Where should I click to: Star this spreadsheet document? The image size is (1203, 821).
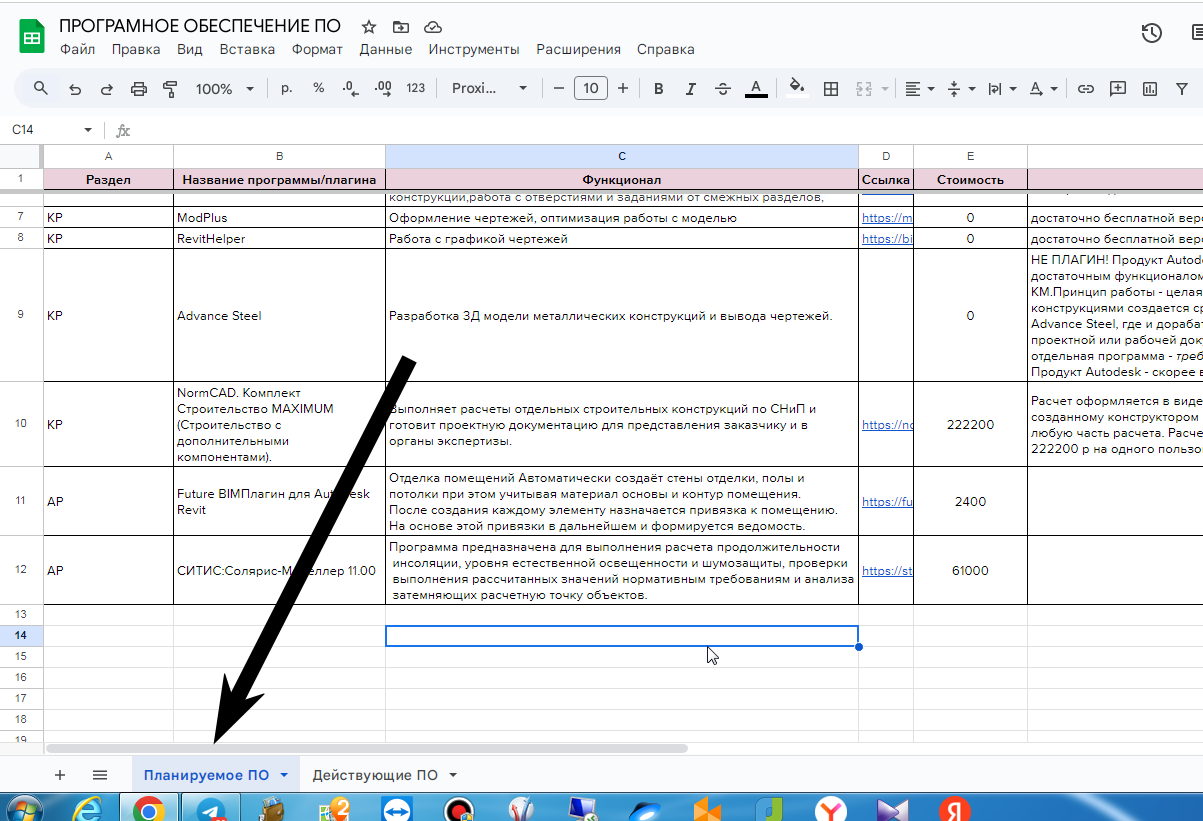click(x=369, y=27)
